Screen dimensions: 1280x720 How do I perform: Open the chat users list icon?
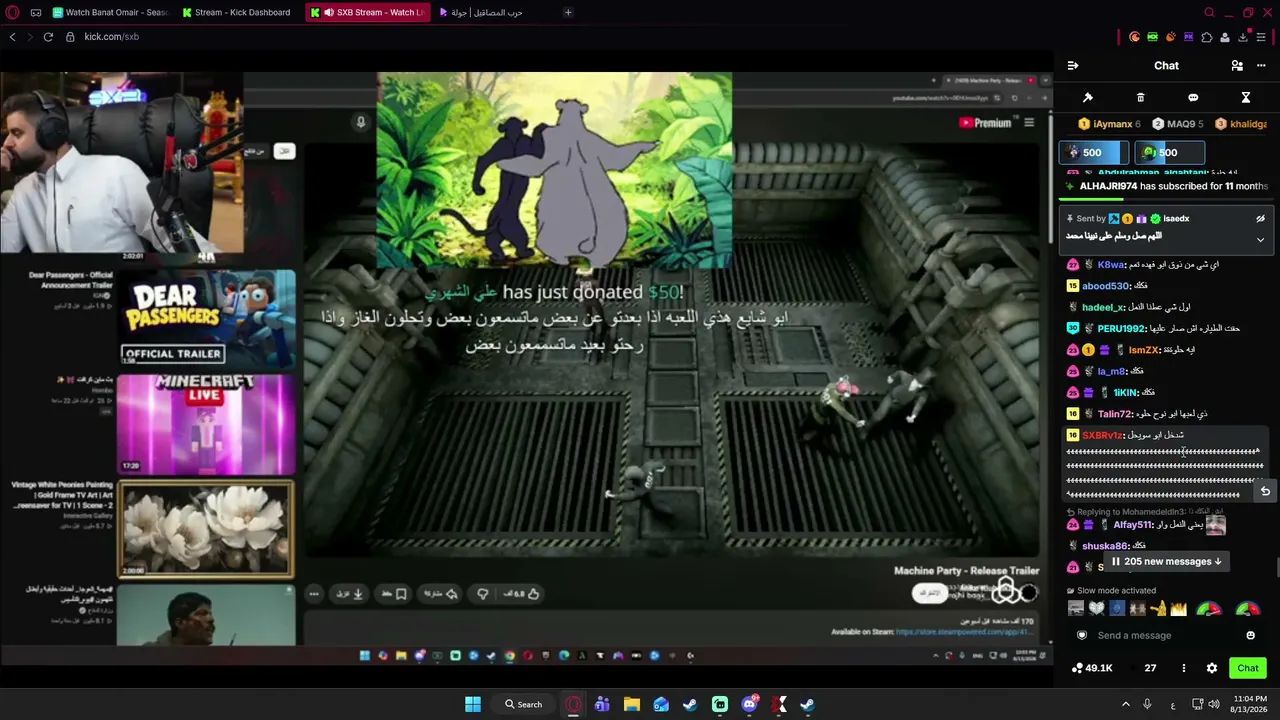tap(1237, 66)
